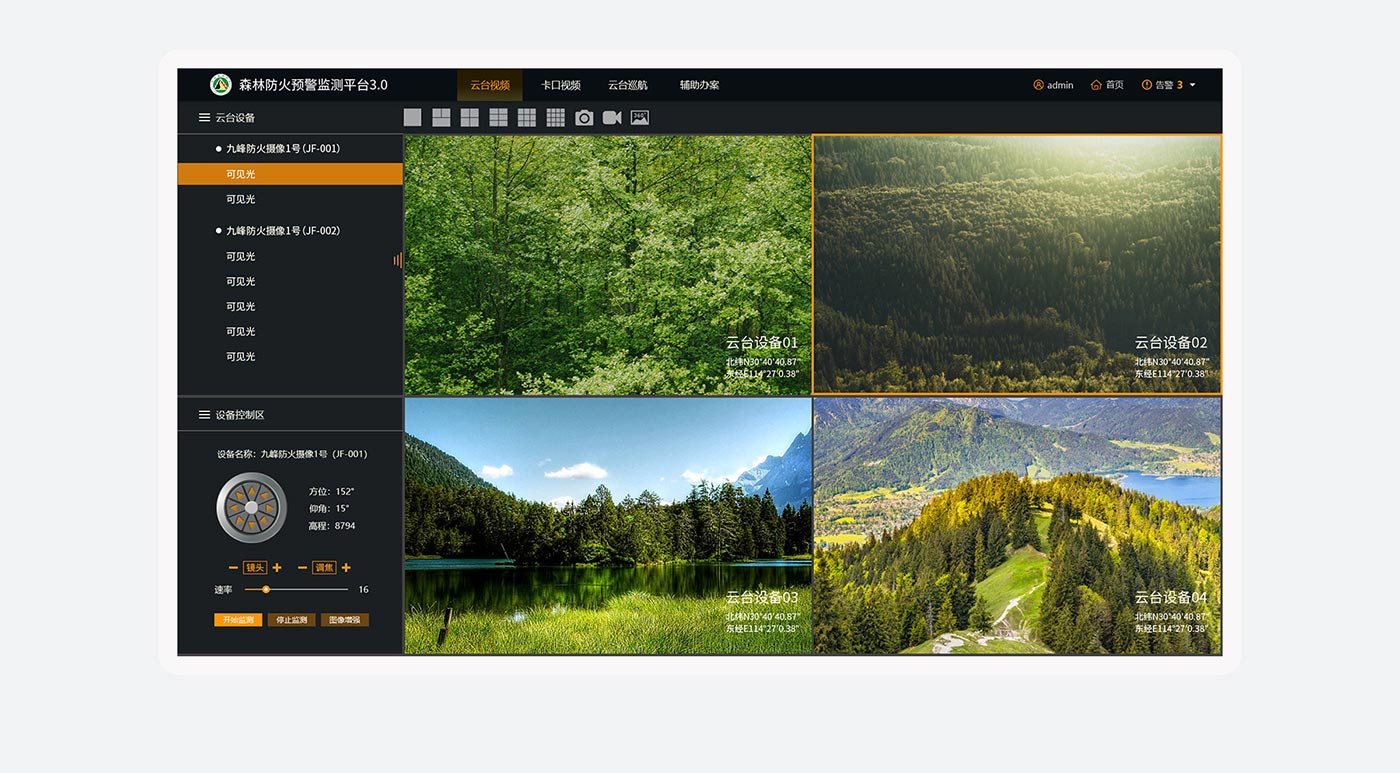Click the admin user icon
This screenshot has width=1400, height=773.
pos(1038,85)
